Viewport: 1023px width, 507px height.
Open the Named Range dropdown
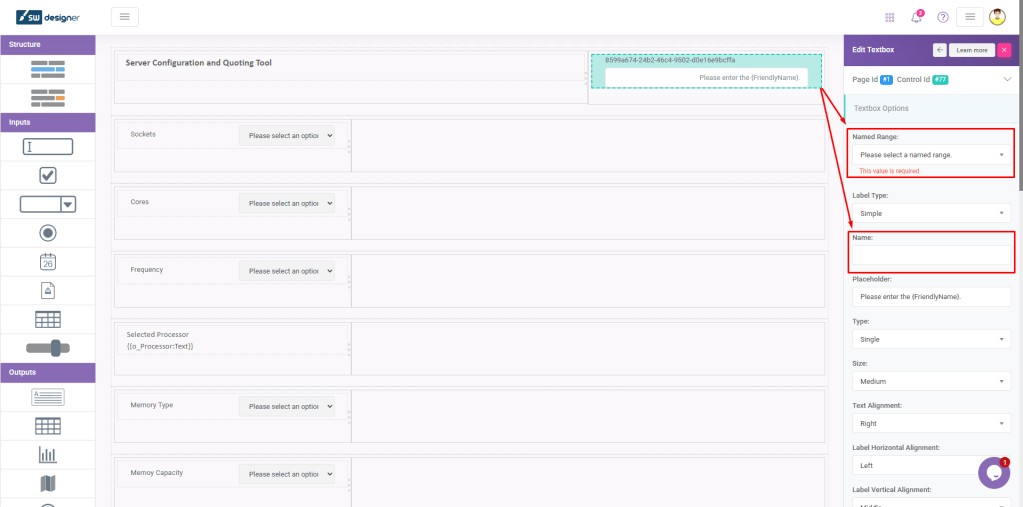(931, 155)
